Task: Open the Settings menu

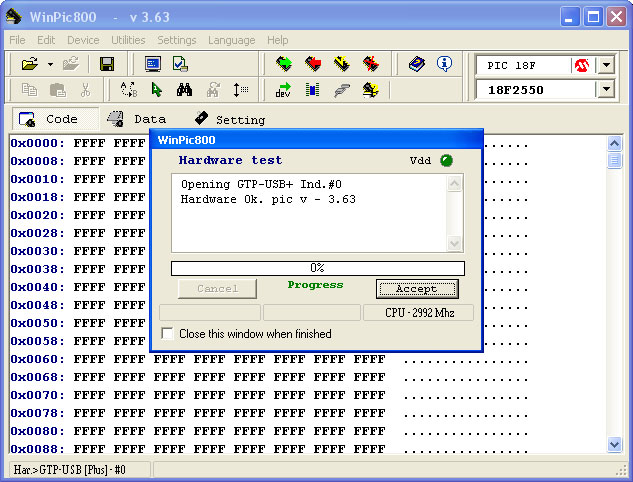Action: click(177, 40)
